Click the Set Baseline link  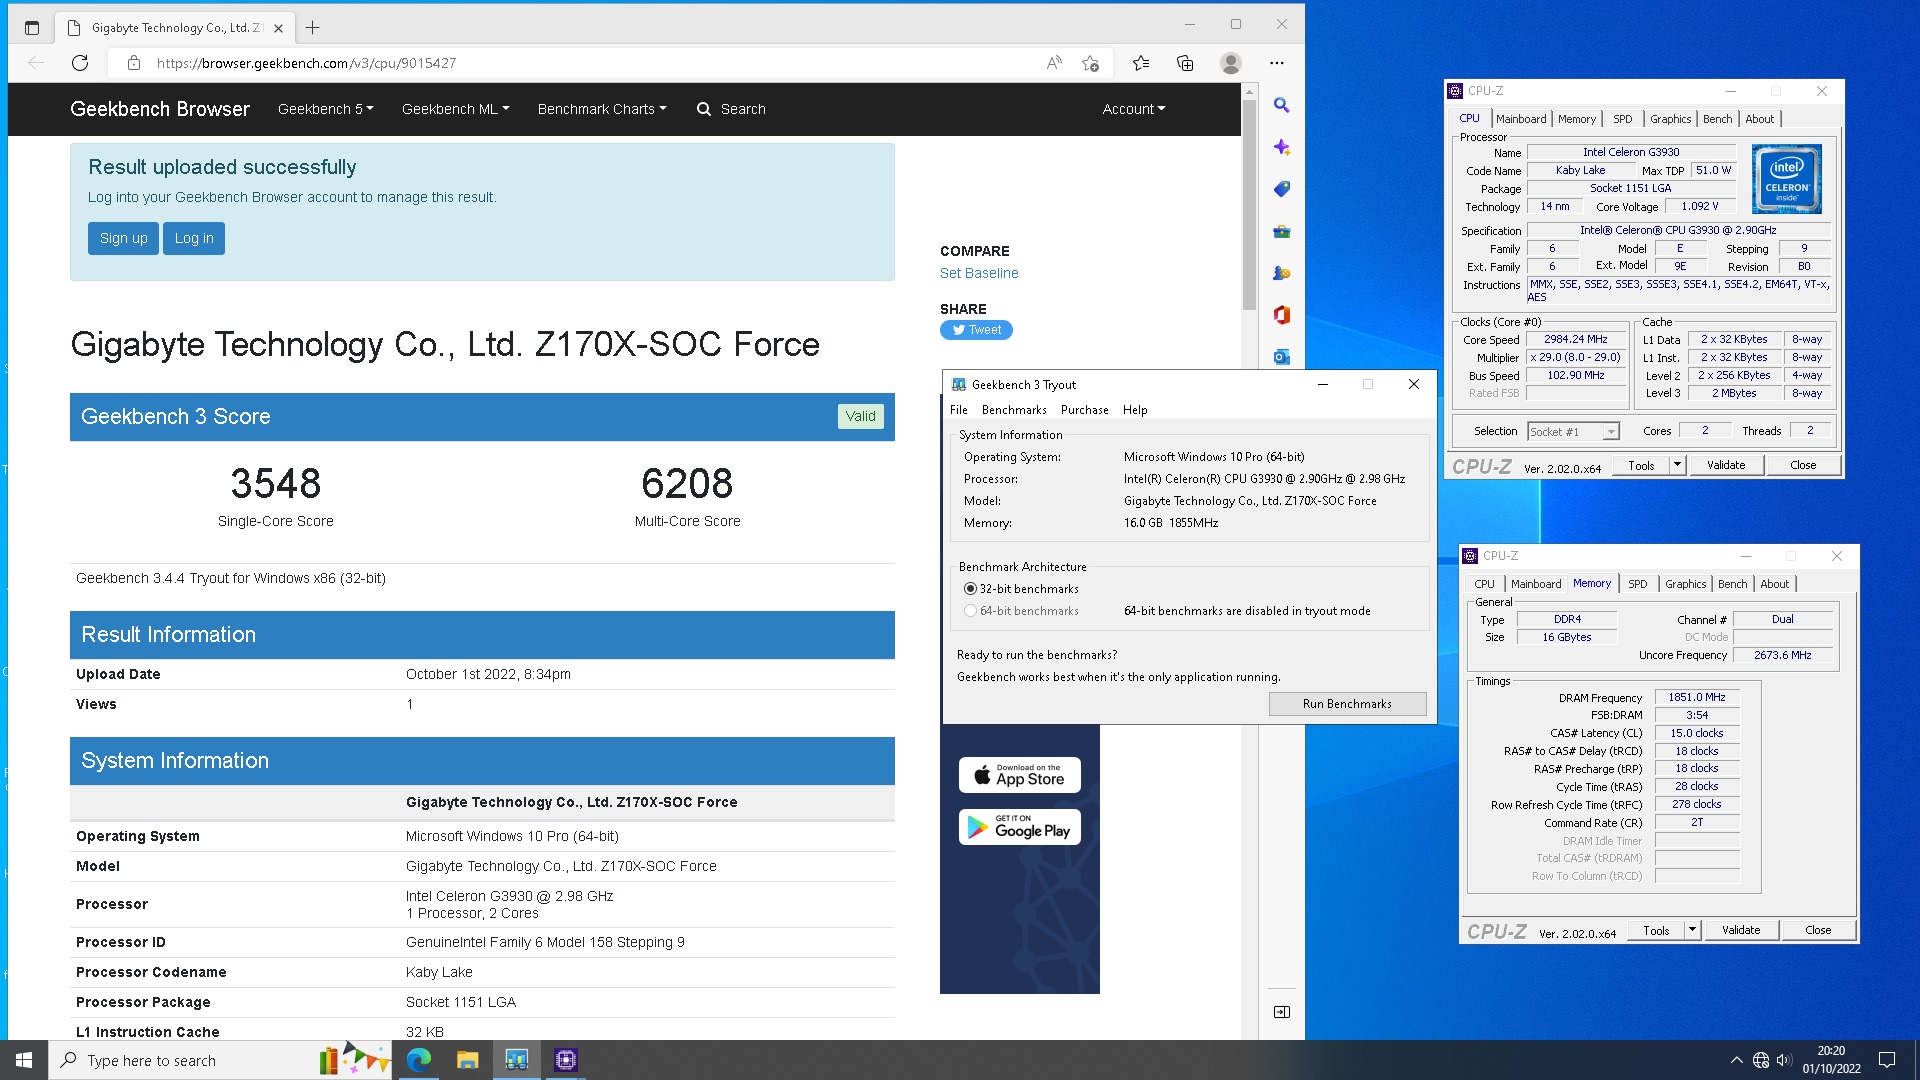pos(979,273)
